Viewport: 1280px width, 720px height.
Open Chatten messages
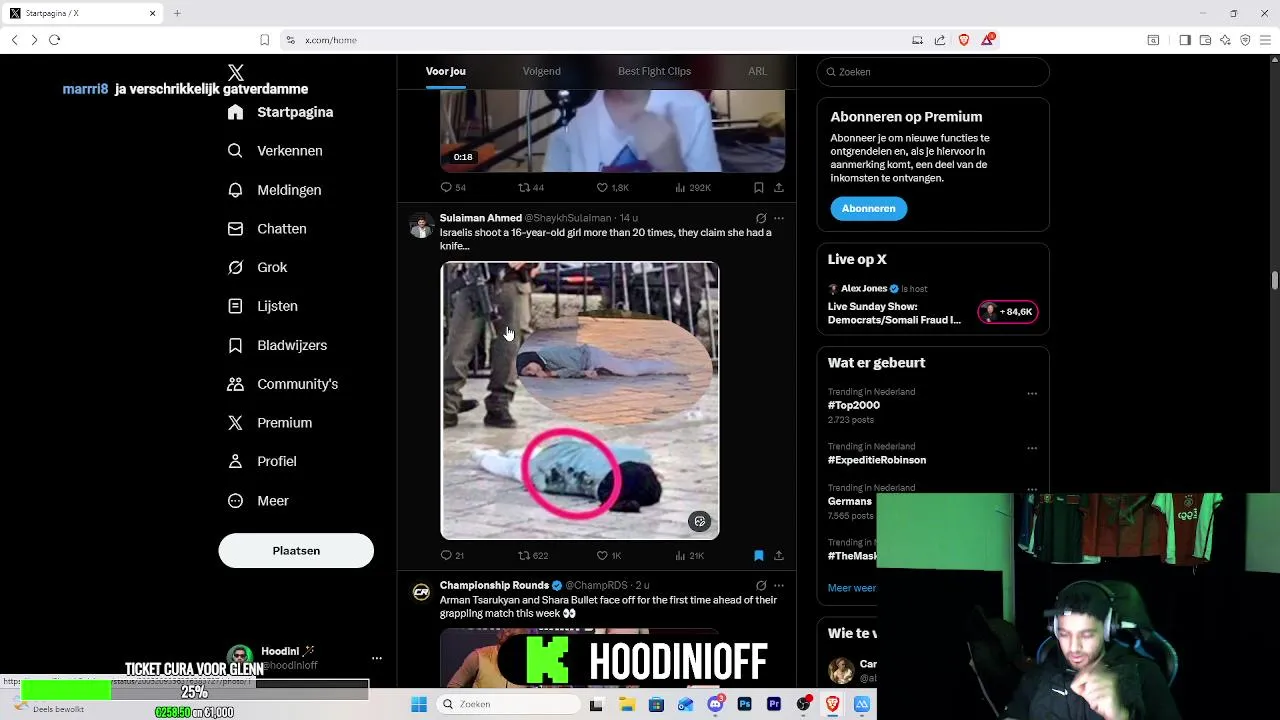[x=267, y=229]
